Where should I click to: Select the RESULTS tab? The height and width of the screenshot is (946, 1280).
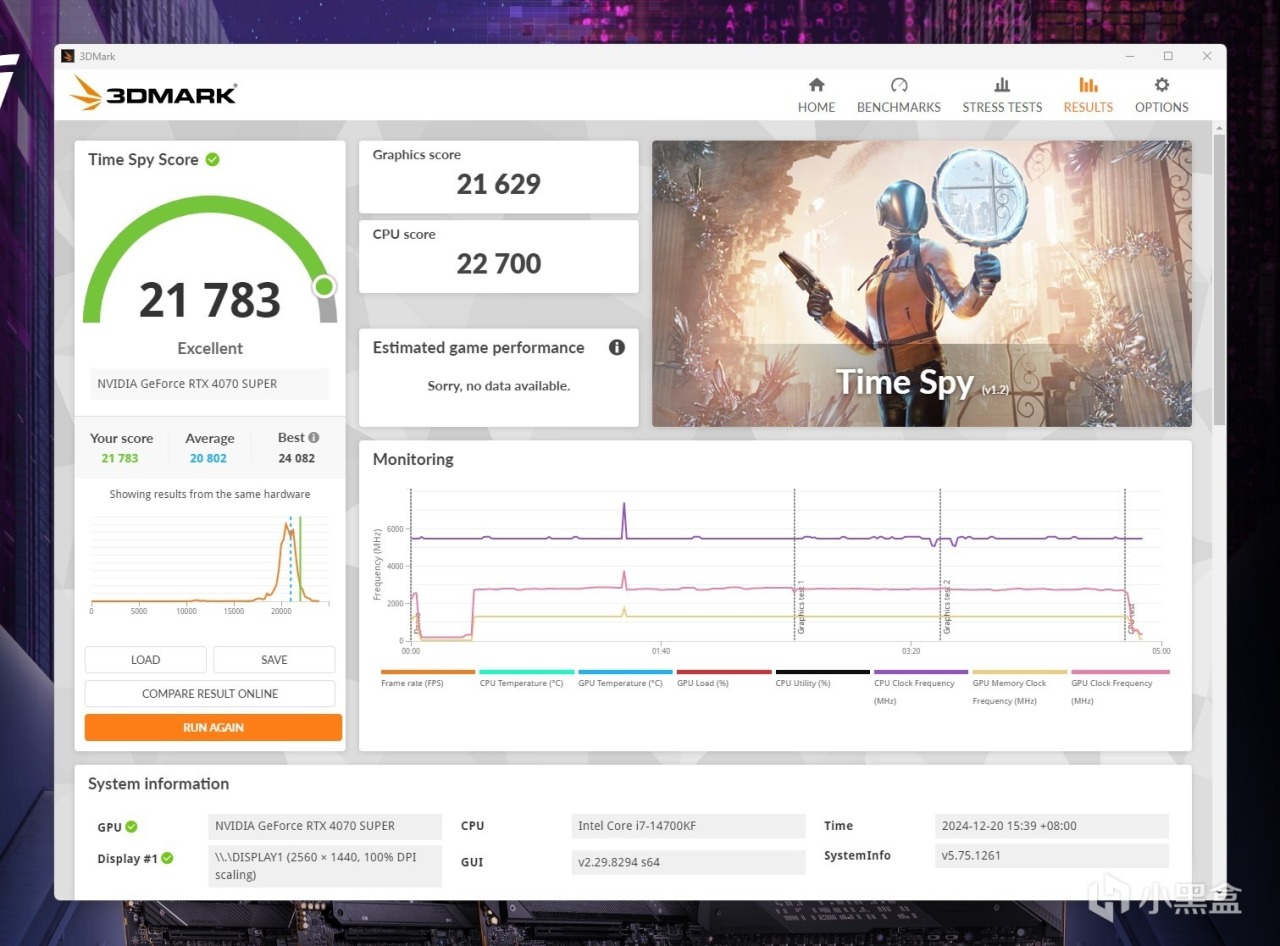tap(1088, 95)
